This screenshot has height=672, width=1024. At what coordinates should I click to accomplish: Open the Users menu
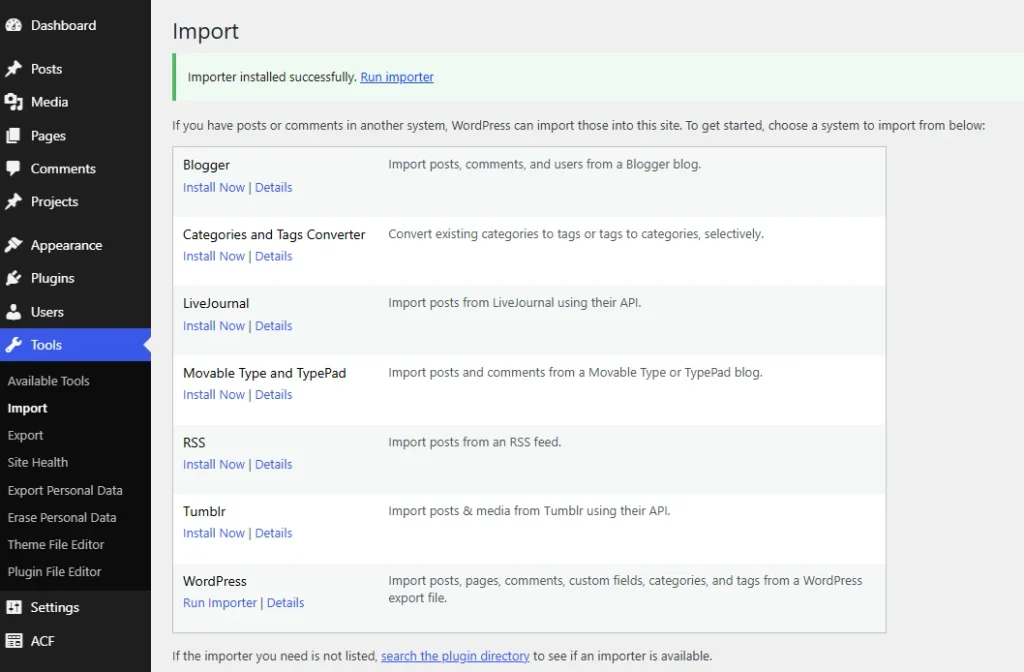point(47,312)
